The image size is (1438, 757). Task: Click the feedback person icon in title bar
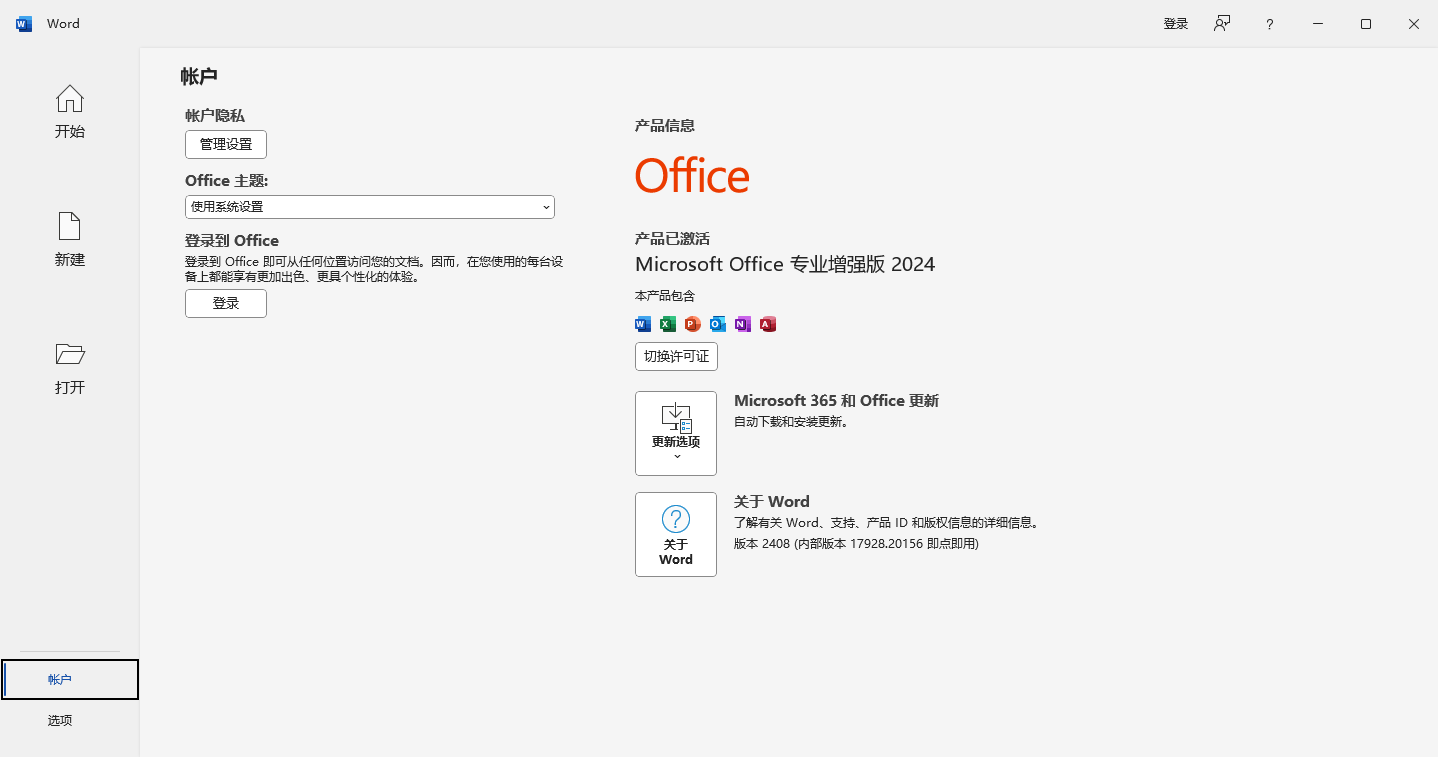1222,24
